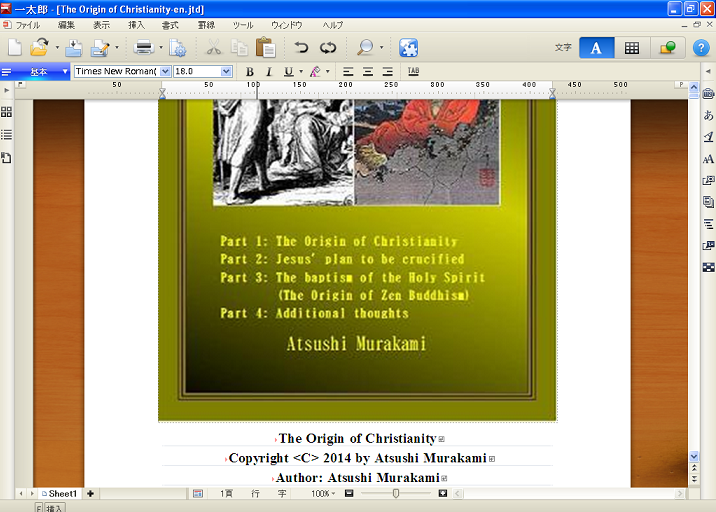Image resolution: width=716 pixels, height=512 pixels.
Task: Toggle Italic formatting
Action: pyautogui.click(x=268, y=72)
